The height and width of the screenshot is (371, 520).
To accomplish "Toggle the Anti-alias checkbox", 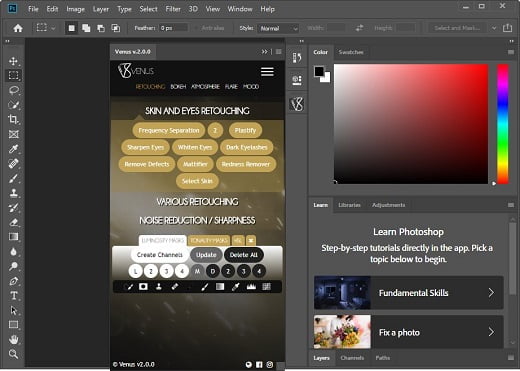I will click(x=197, y=28).
